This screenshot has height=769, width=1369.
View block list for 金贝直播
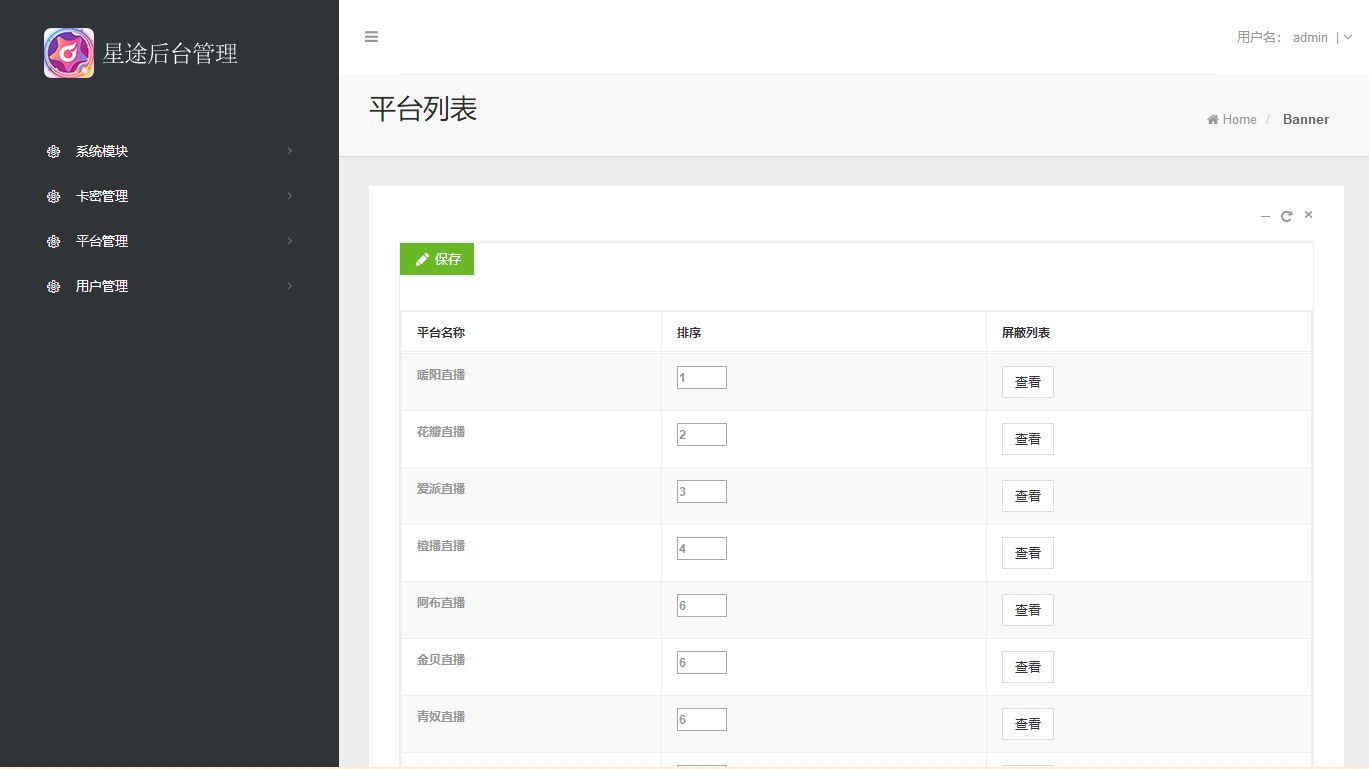(1028, 667)
